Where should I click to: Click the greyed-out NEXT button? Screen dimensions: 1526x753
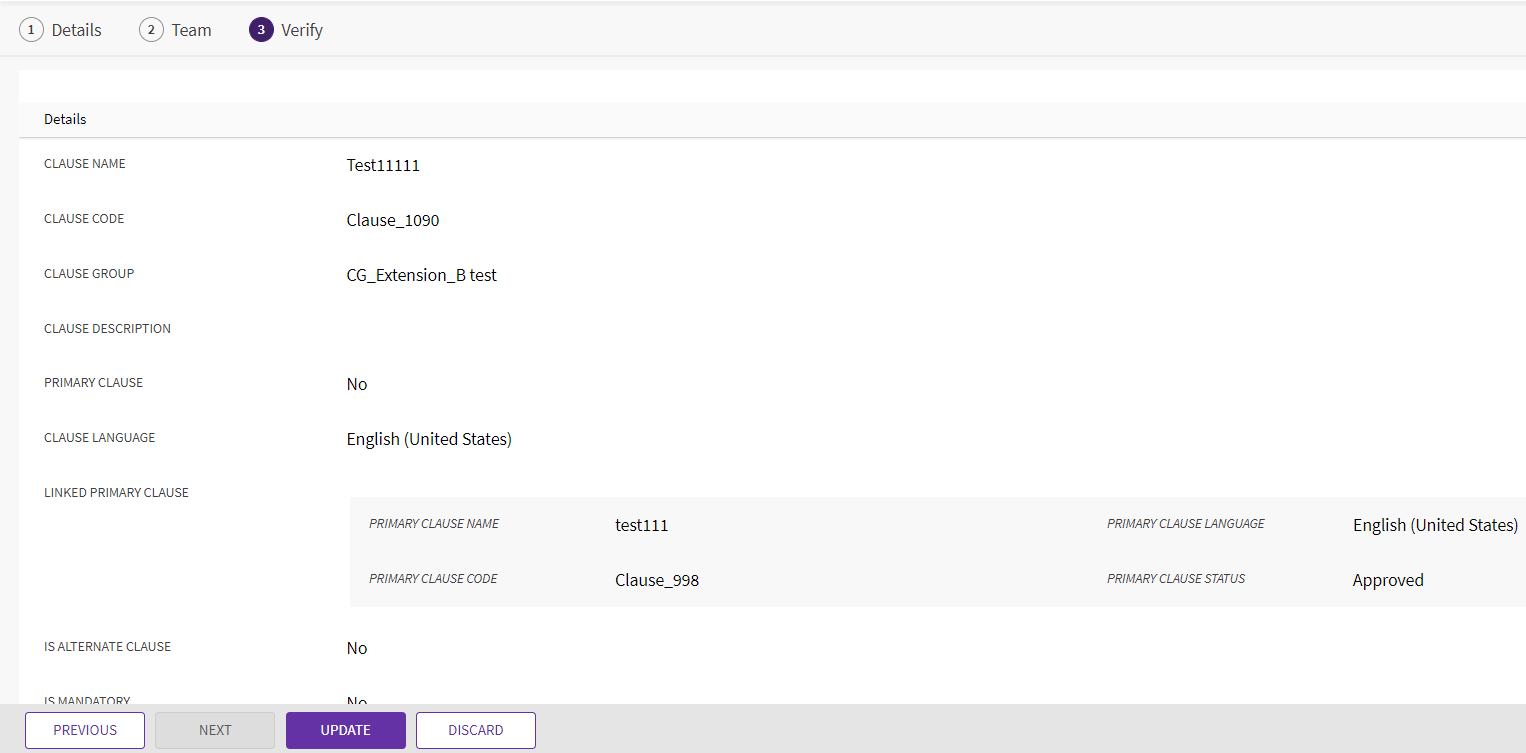[x=215, y=730]
